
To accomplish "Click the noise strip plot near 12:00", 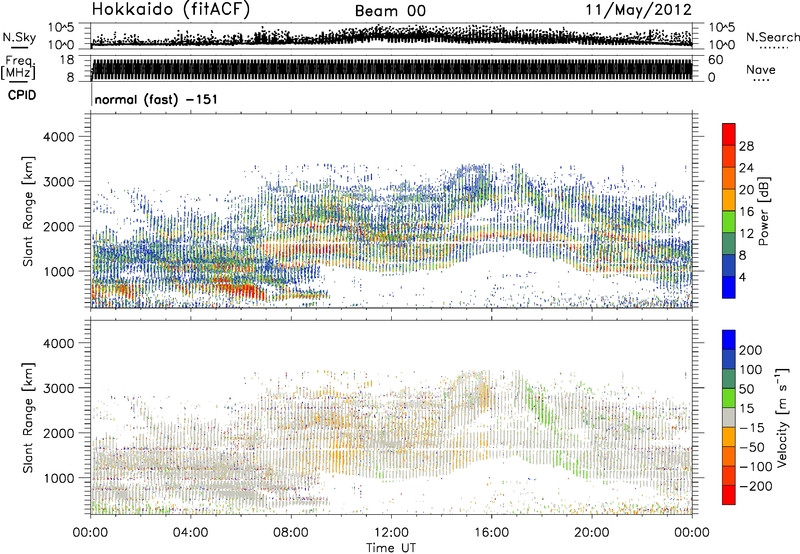I will (x=391, y=36).
